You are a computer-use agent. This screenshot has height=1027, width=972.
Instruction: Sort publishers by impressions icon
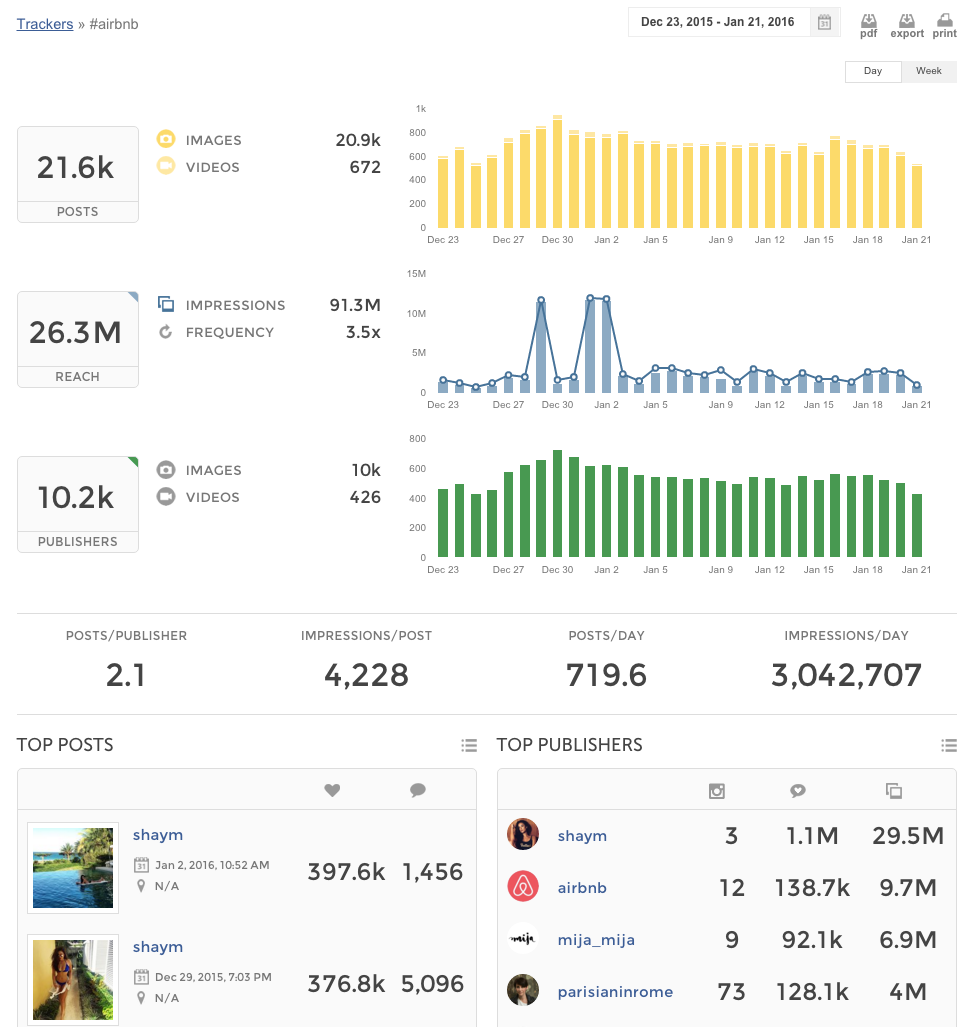coord(894,791)
